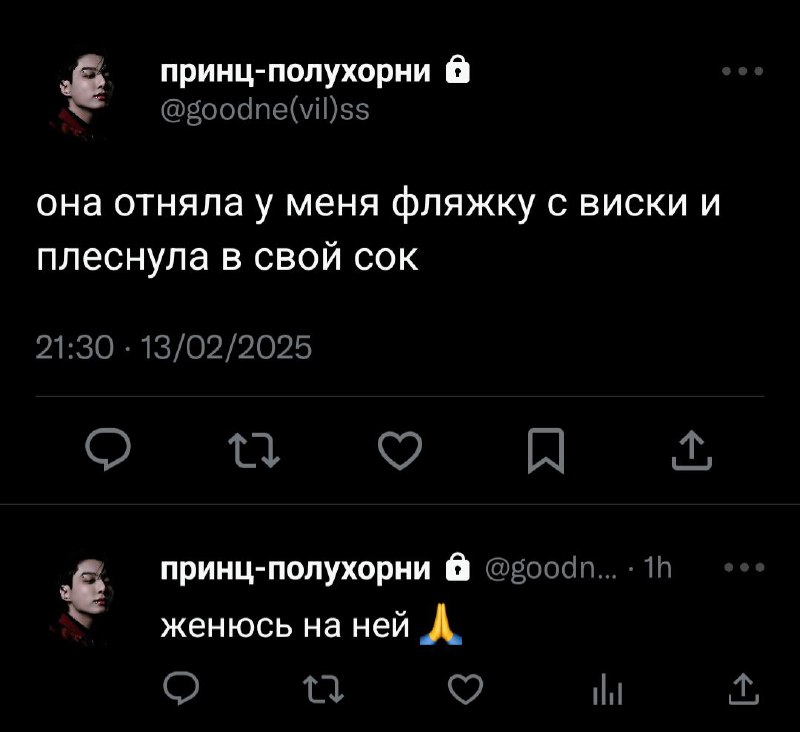
Task: Open the @goodne(vil)ss handle link
Action: coord(265,110)
